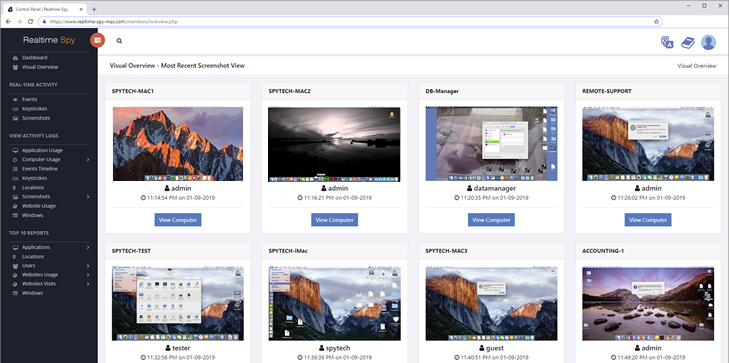Open the REMOTE-SUPPORT screenshot thumbnail

(648, 144)
